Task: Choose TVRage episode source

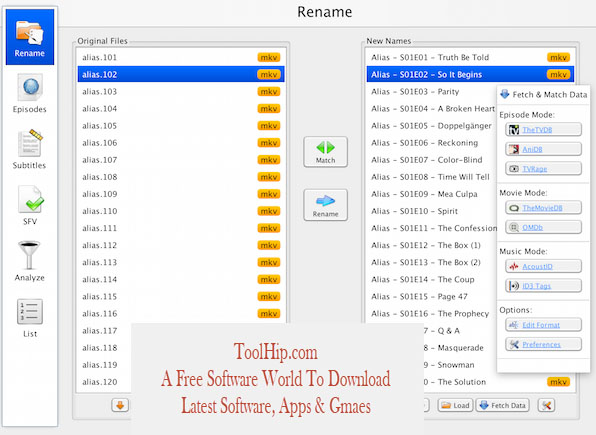Action: click(x=543, y=168)
